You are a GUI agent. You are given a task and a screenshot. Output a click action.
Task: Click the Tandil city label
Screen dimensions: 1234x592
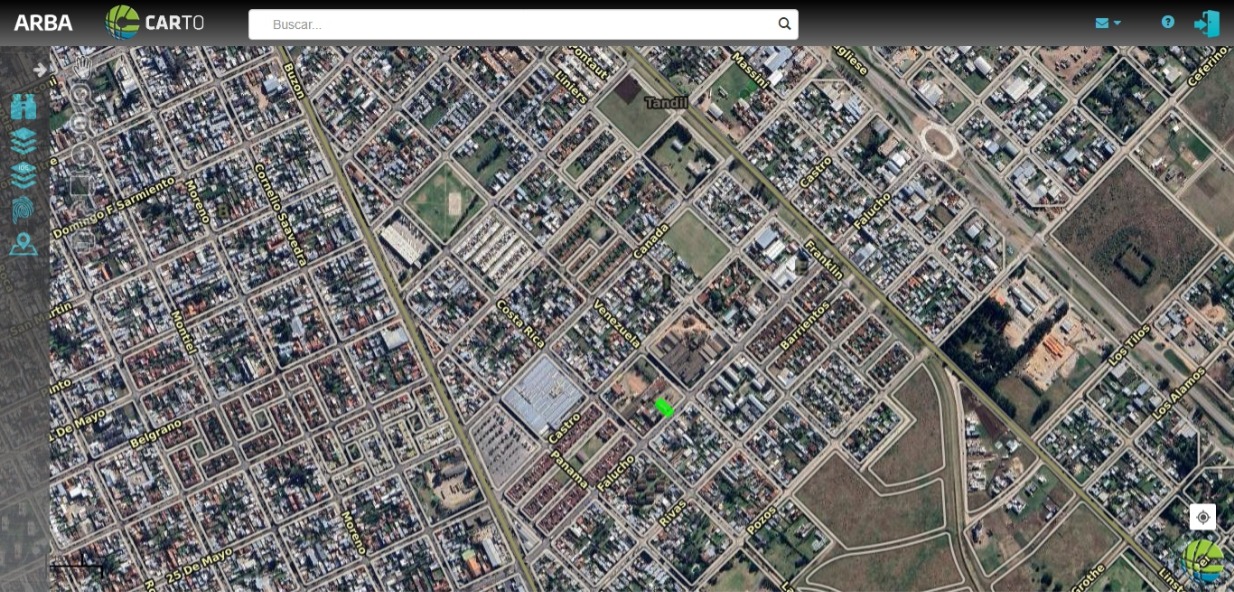point(666,102)
